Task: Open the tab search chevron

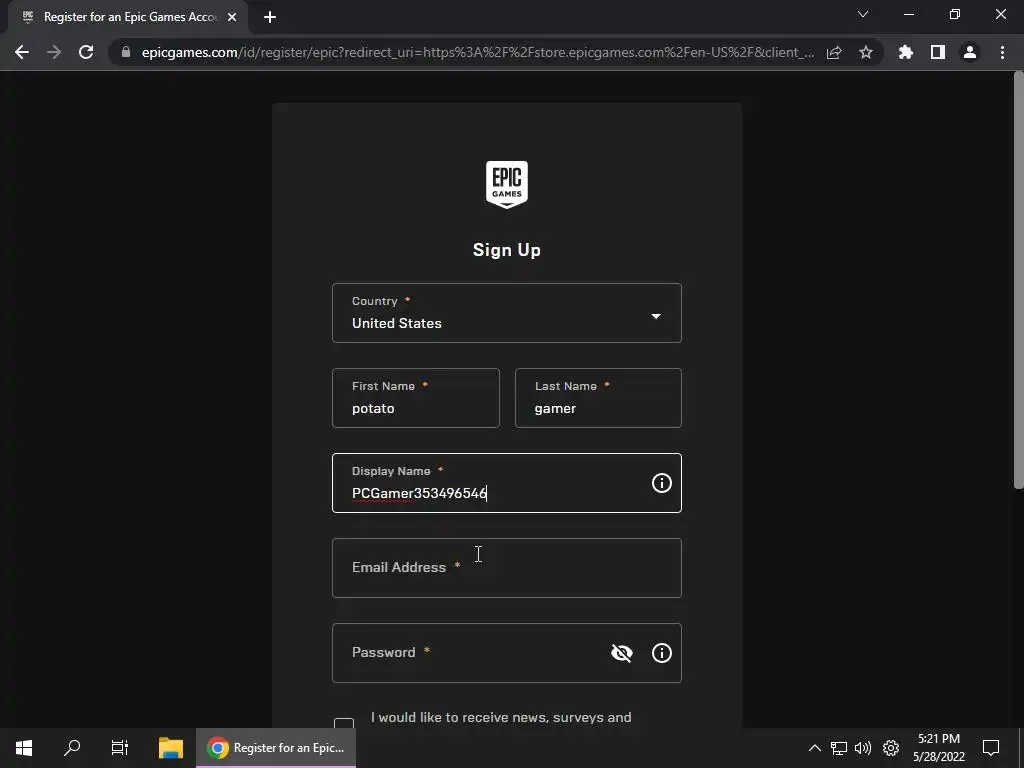Action: (863, 14)
